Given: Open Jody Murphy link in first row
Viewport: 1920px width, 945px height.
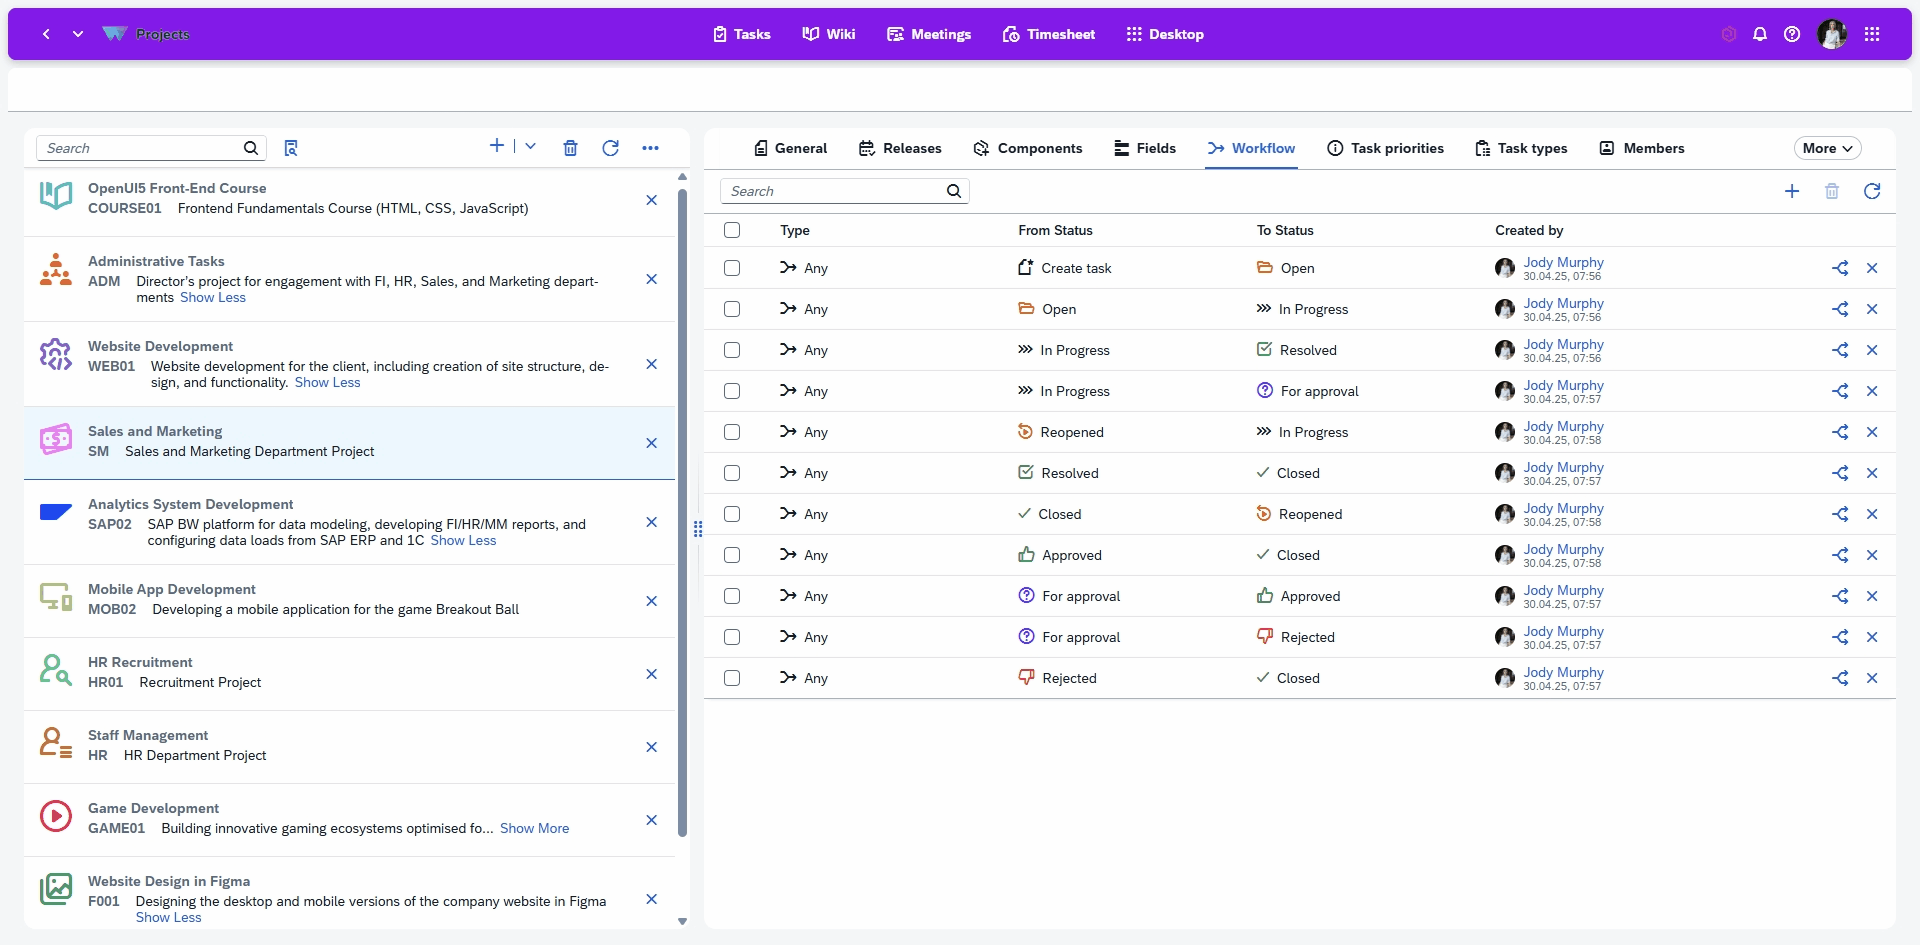Looking at the screenshot, I should tap(1563, 262).
